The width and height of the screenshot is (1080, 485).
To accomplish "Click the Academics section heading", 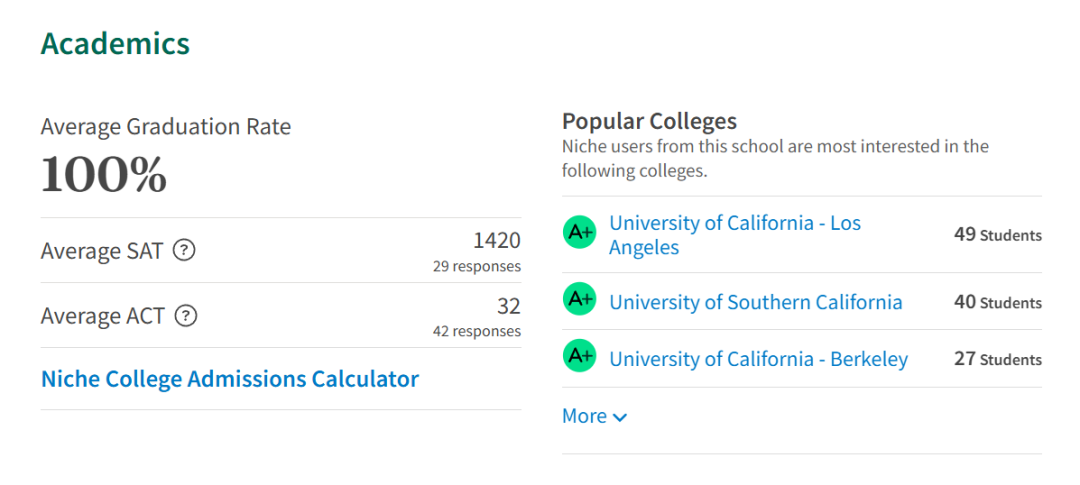I will (115, 43).
